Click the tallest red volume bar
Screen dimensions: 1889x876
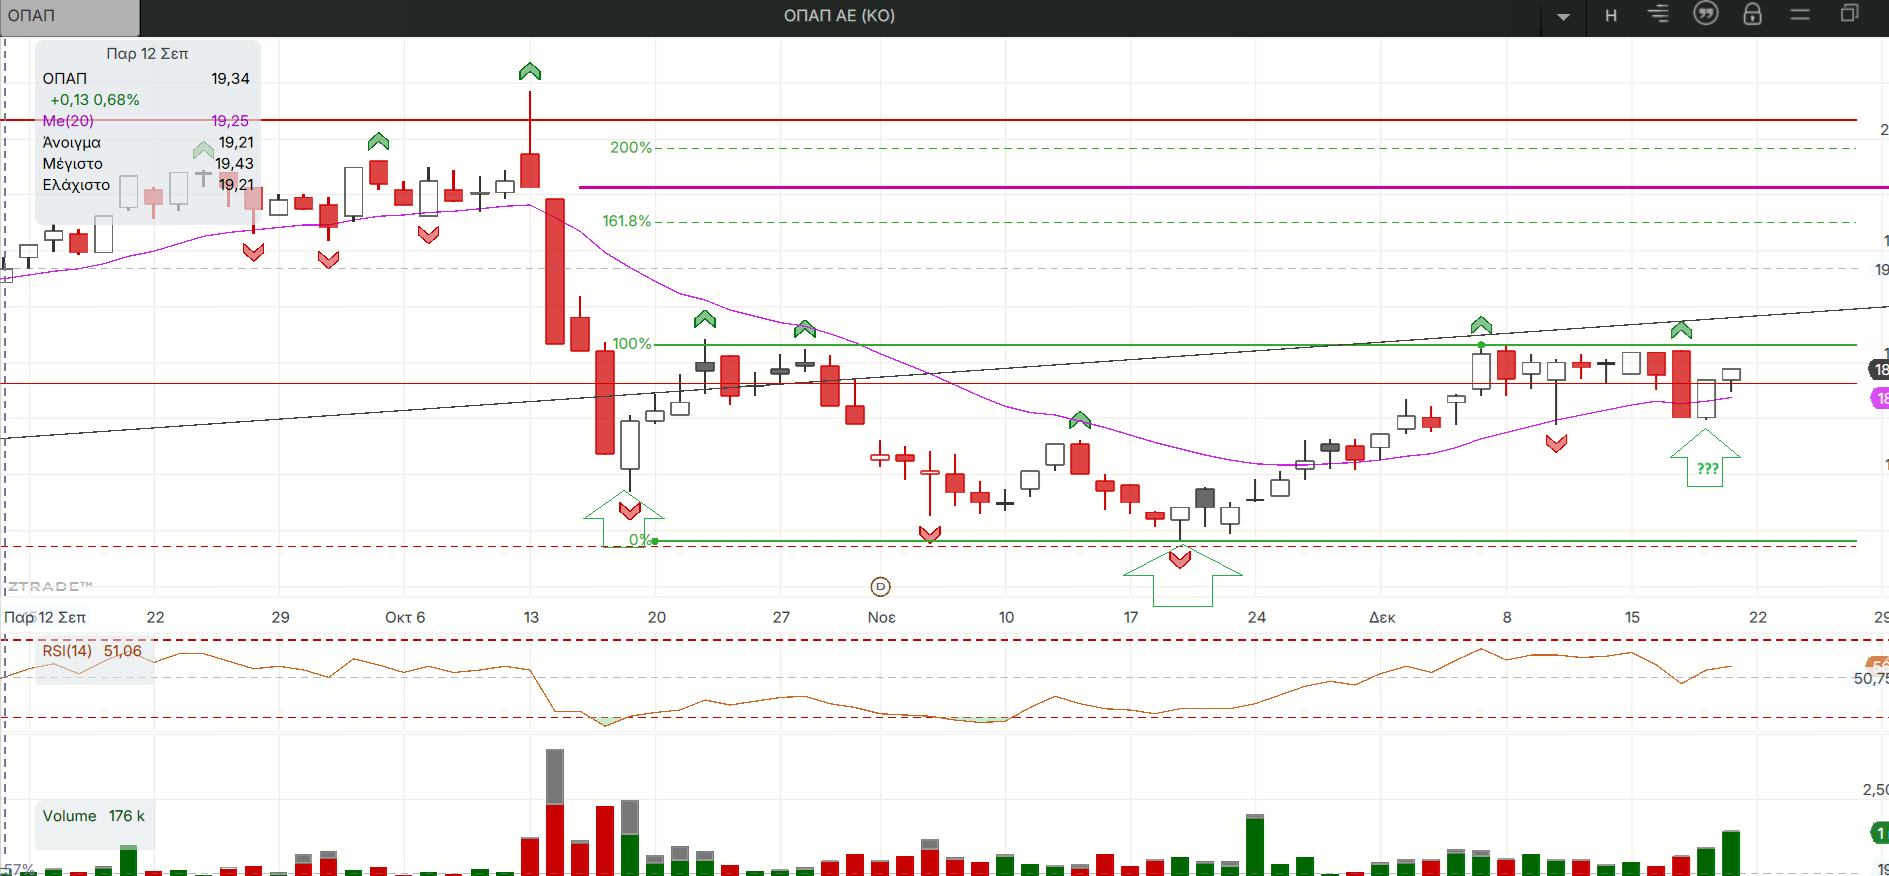pyautogui.click(x=555, y=838)
